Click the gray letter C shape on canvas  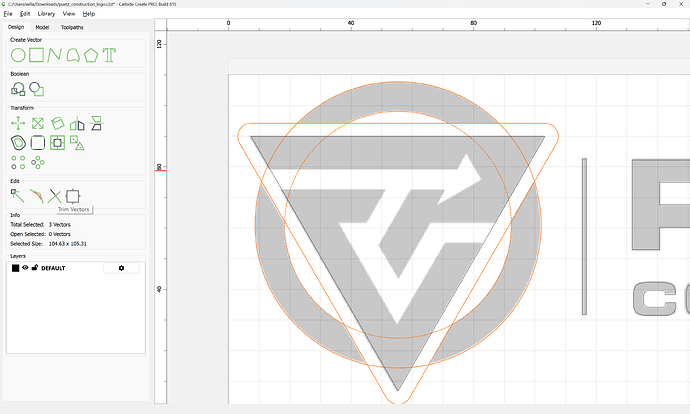[655, 299]
